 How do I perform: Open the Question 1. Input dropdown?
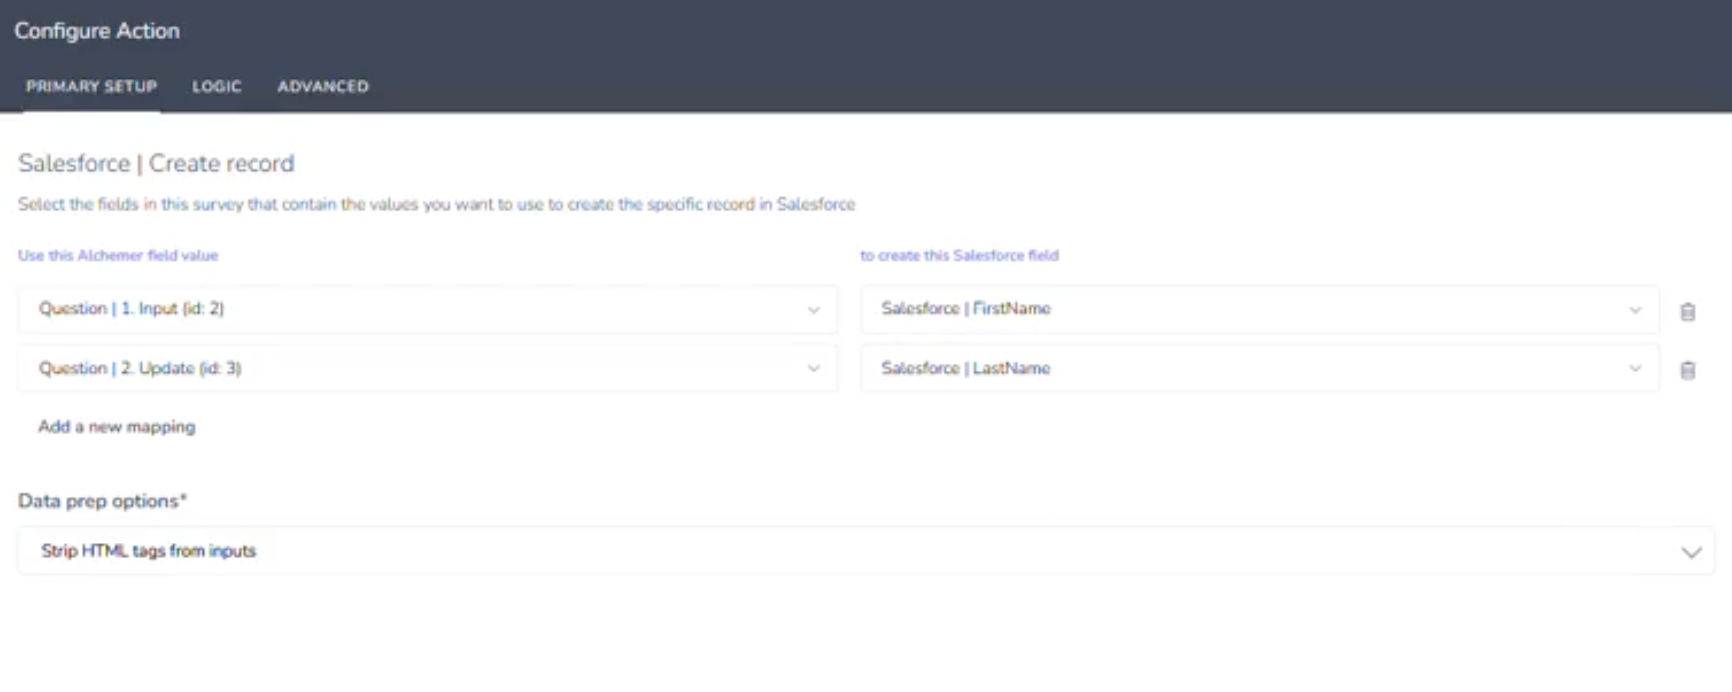[x=428, y=309]
